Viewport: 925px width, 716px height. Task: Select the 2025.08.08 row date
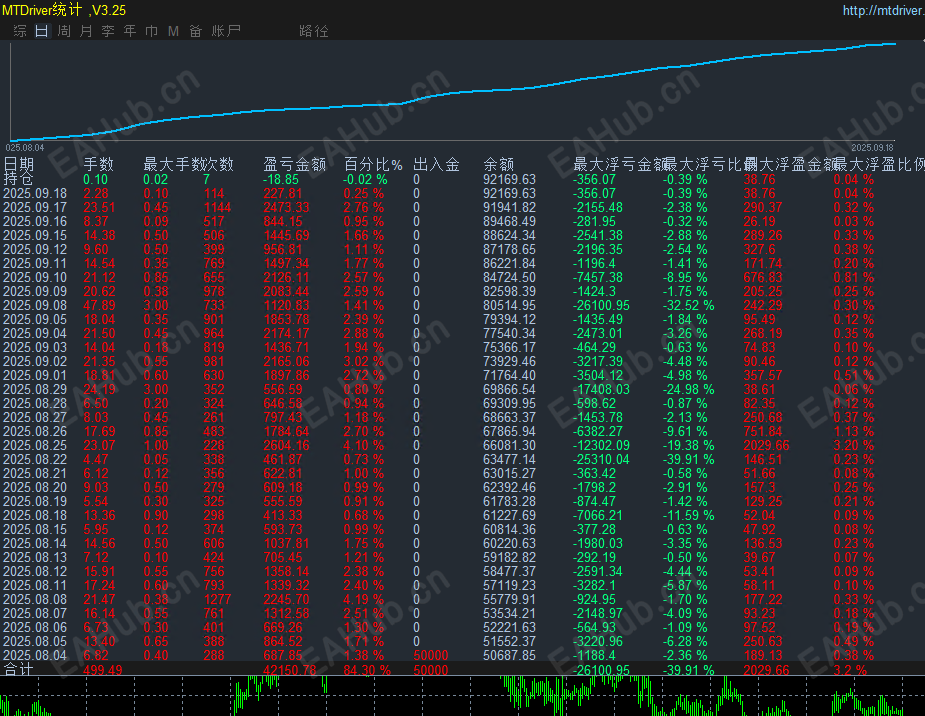point(35,600)
